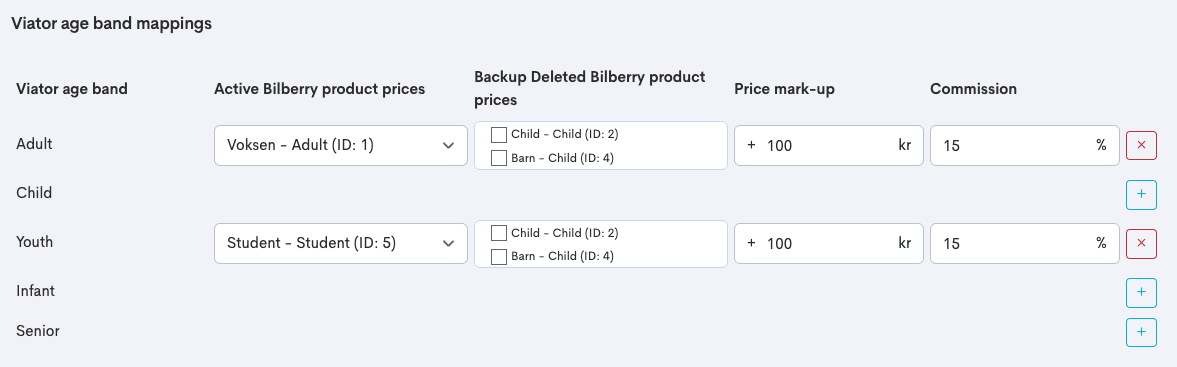The height and width of the screenshot is (367, 1177).
Task: Edit the Youth commission percentage field
Action: click(x=1025, y=243)
